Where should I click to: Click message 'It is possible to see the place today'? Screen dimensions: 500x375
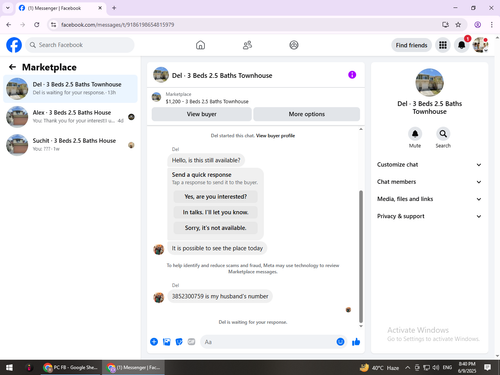pyautogui.click(x=217, y=248)
